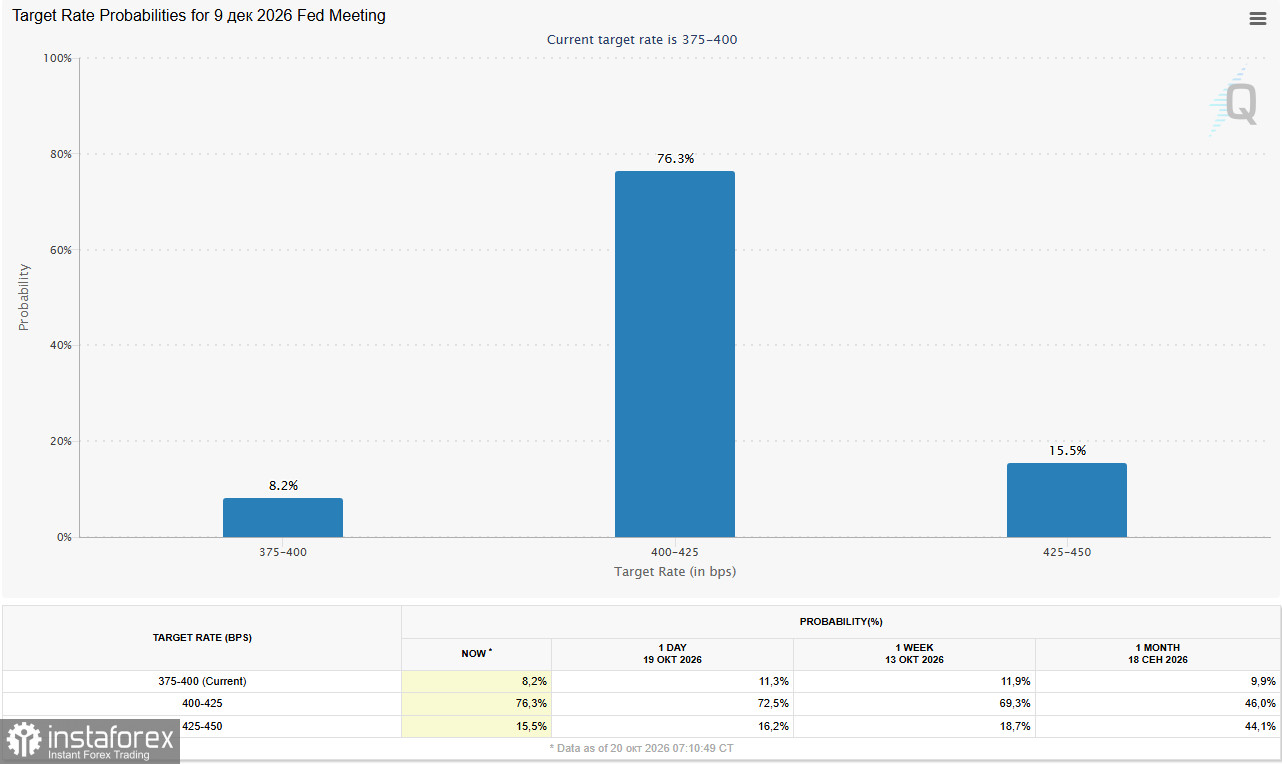Click the 16,2% table cell
This screenshot has height=764, width=1282.
pos(673,726)
